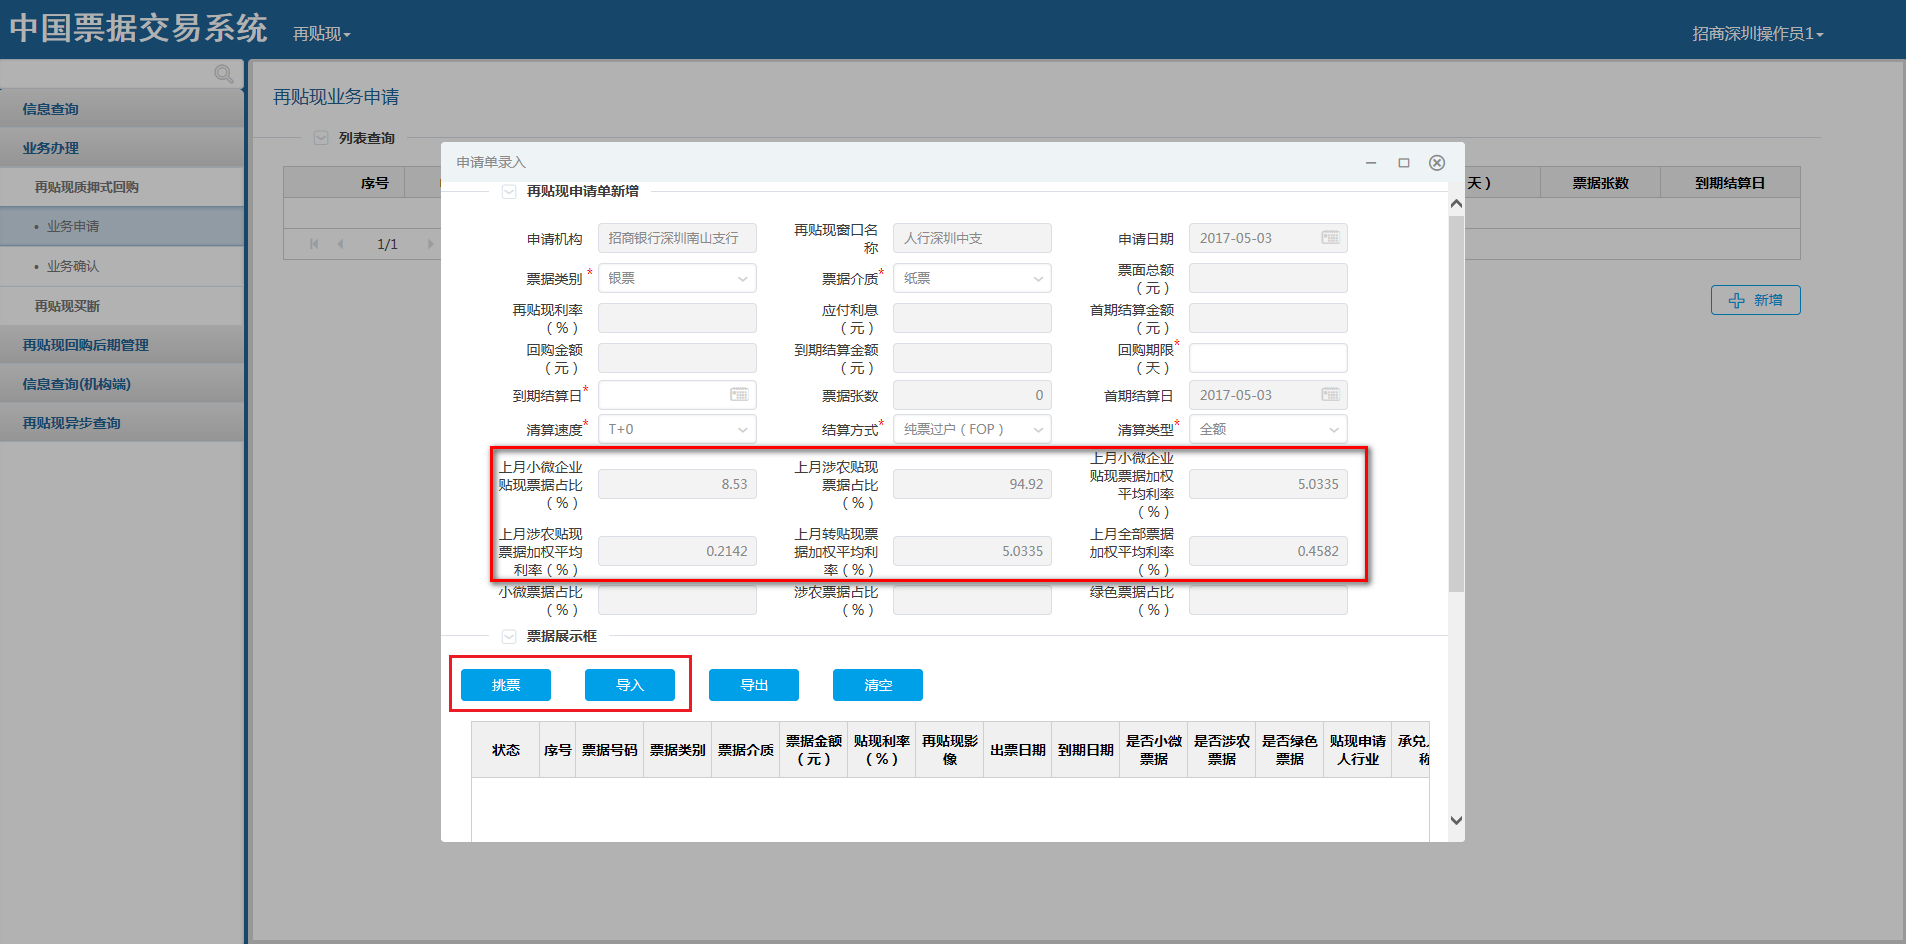Open the 票据类别 dropdown
This screenshot has height=944, width=1906.
coord(677,279)
